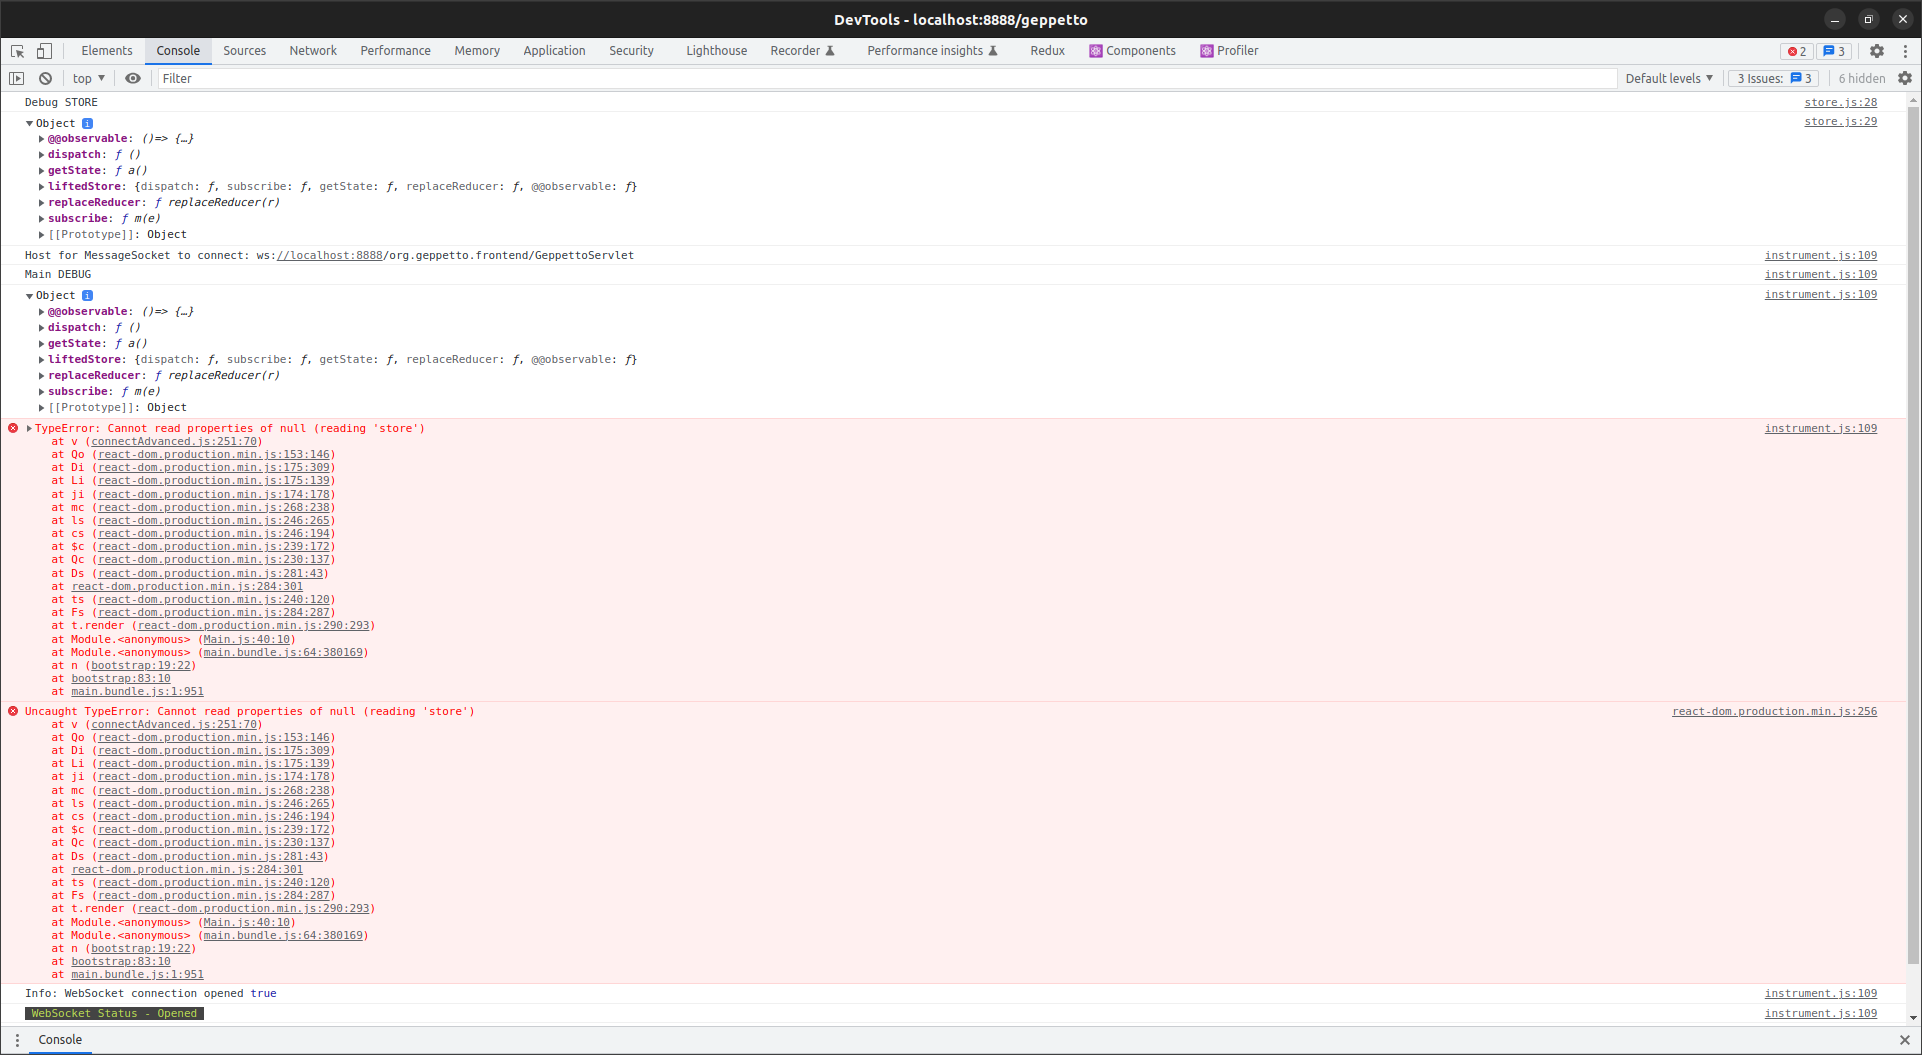1922x1055 pixels.
Task: Open main.bundle.js:64:380169 link in second error
Action: coord(283,935)
